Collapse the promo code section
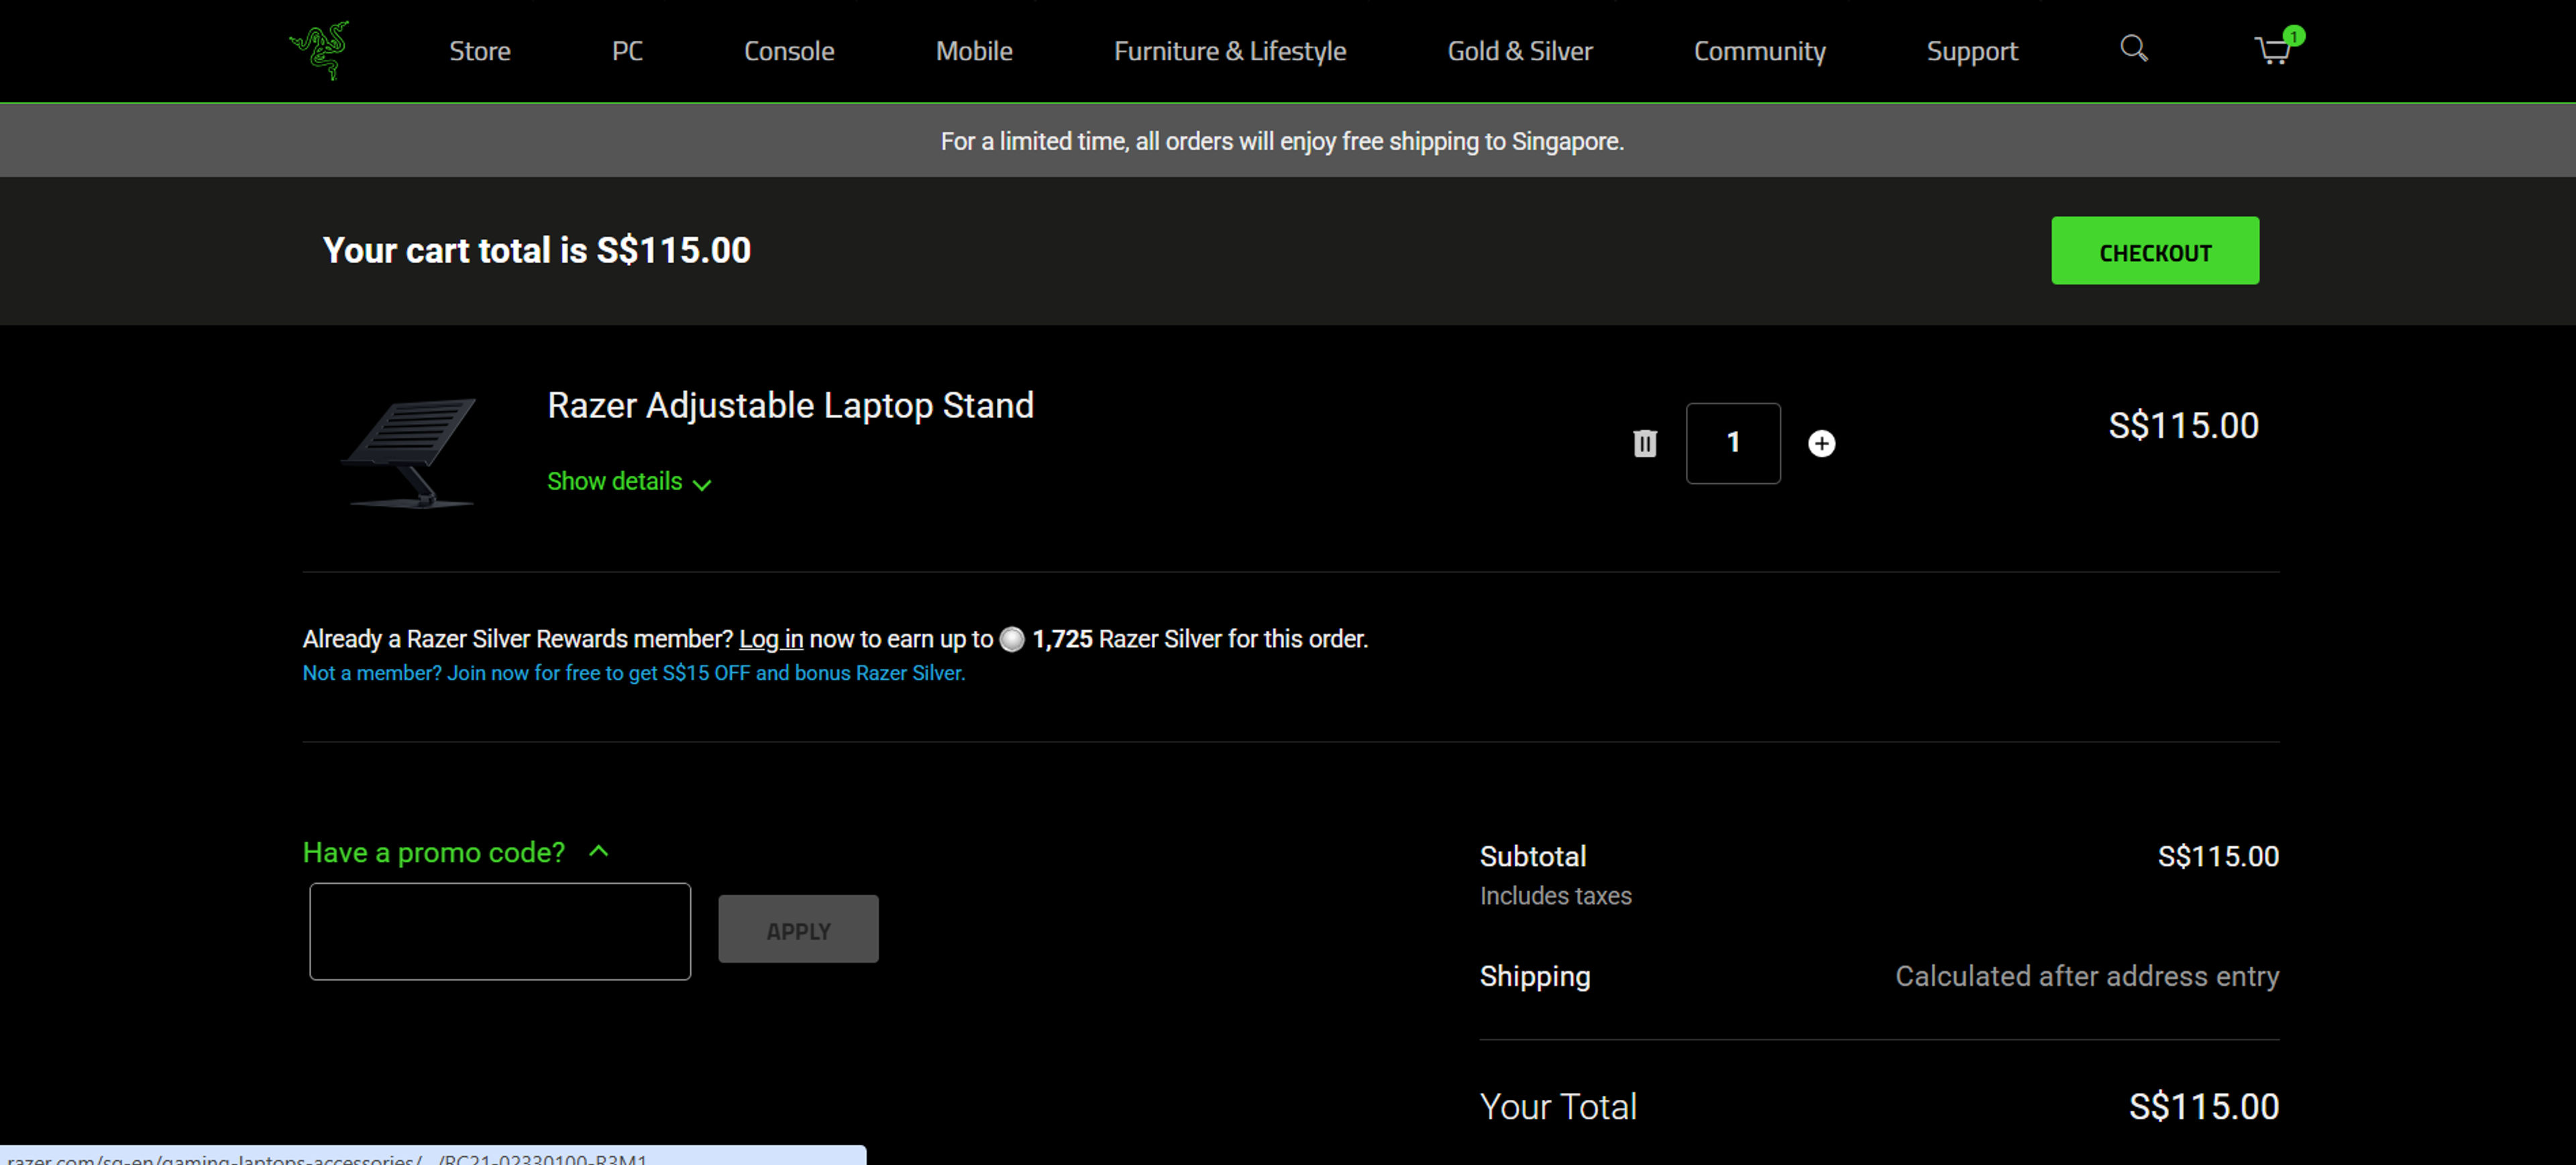2576x1165 pixels. [456, 852]
